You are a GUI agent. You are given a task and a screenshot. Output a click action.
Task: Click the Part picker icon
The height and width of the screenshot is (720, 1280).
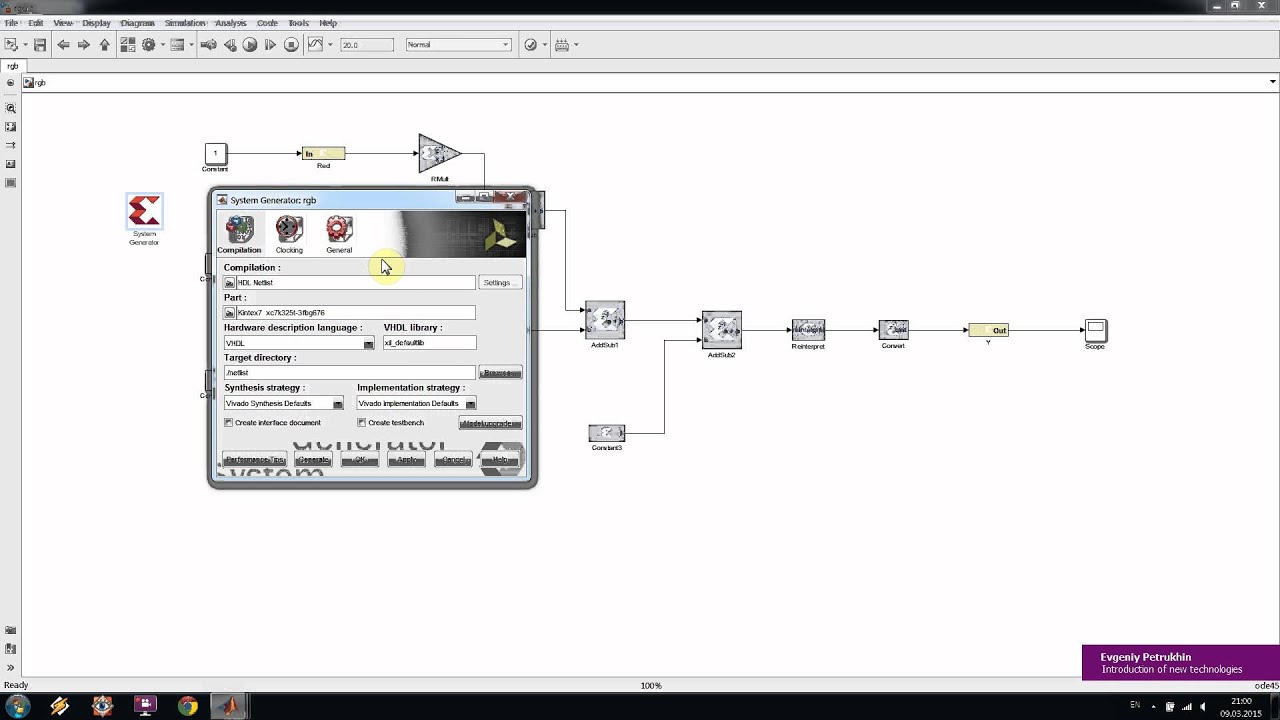click(229, 313)
